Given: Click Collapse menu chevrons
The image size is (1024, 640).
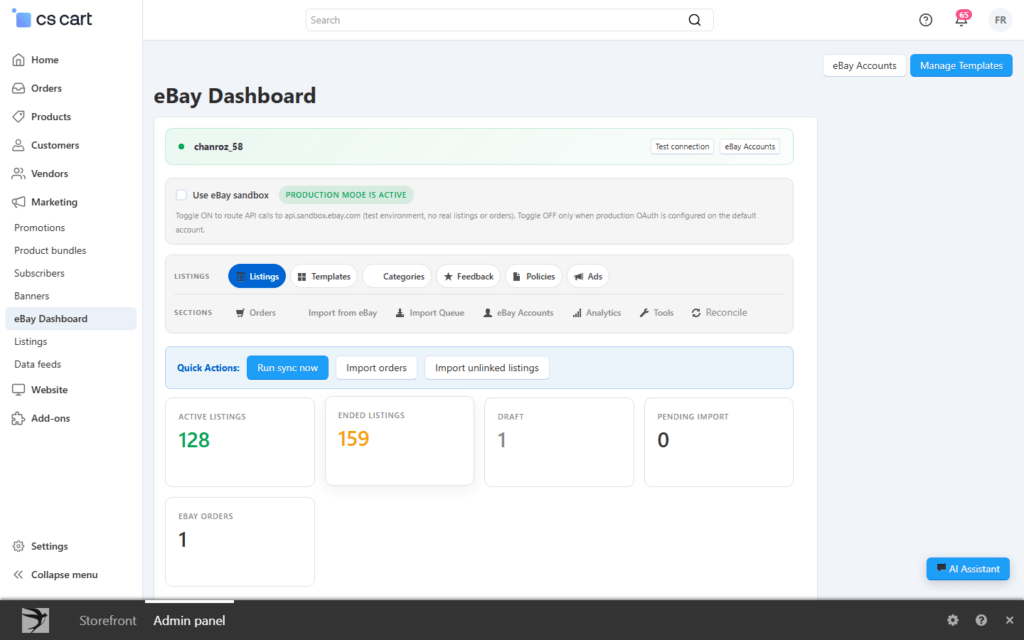Looking at the screenshot, I should tap(18, 575).
